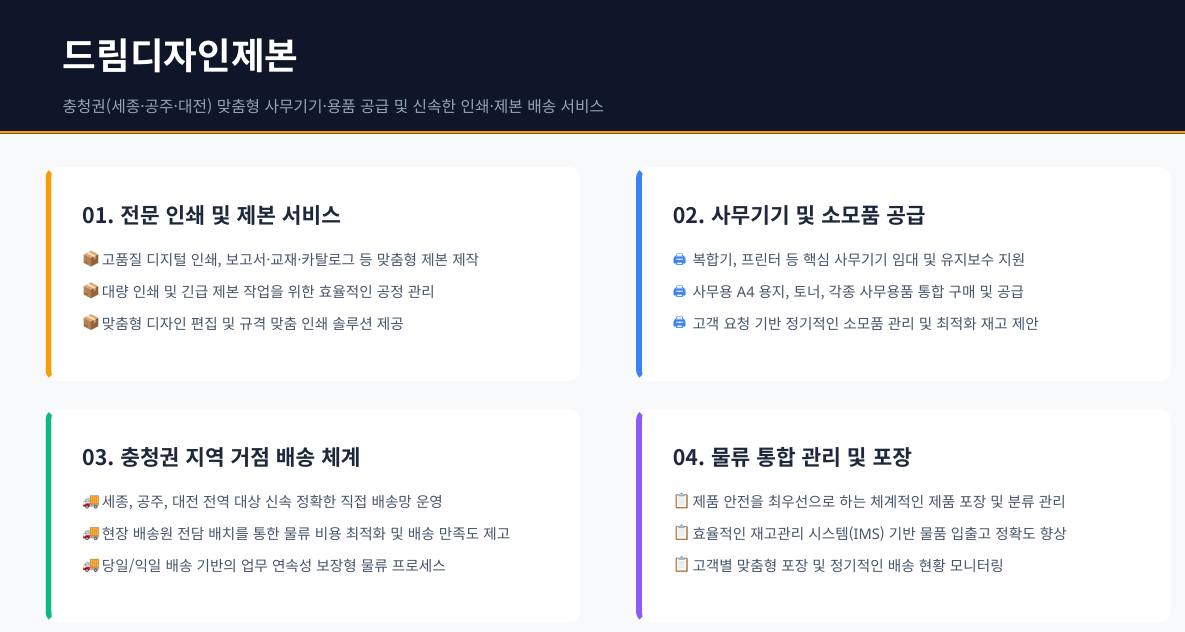The image size is (1185, 632).
Task: Click the 충청권 맞춤형 사무기기 subtitle text
Action: pos(333,106)
